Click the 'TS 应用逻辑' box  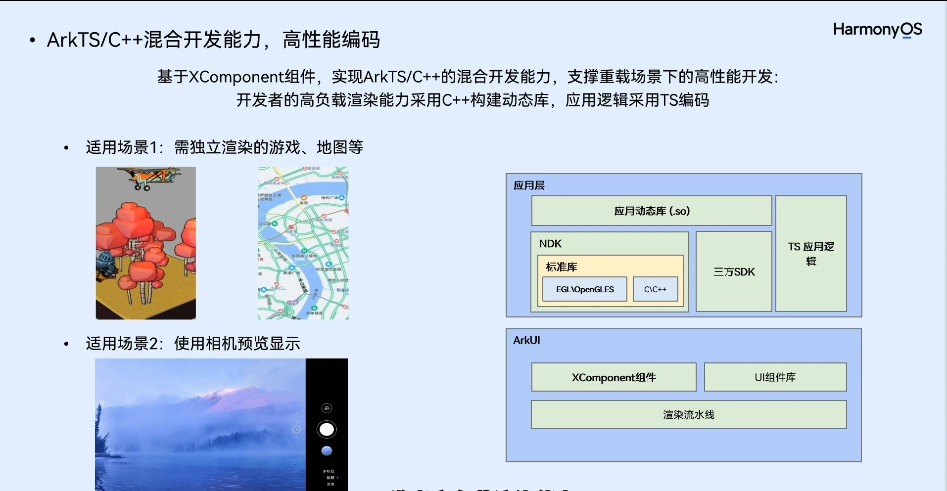(811, 254)
